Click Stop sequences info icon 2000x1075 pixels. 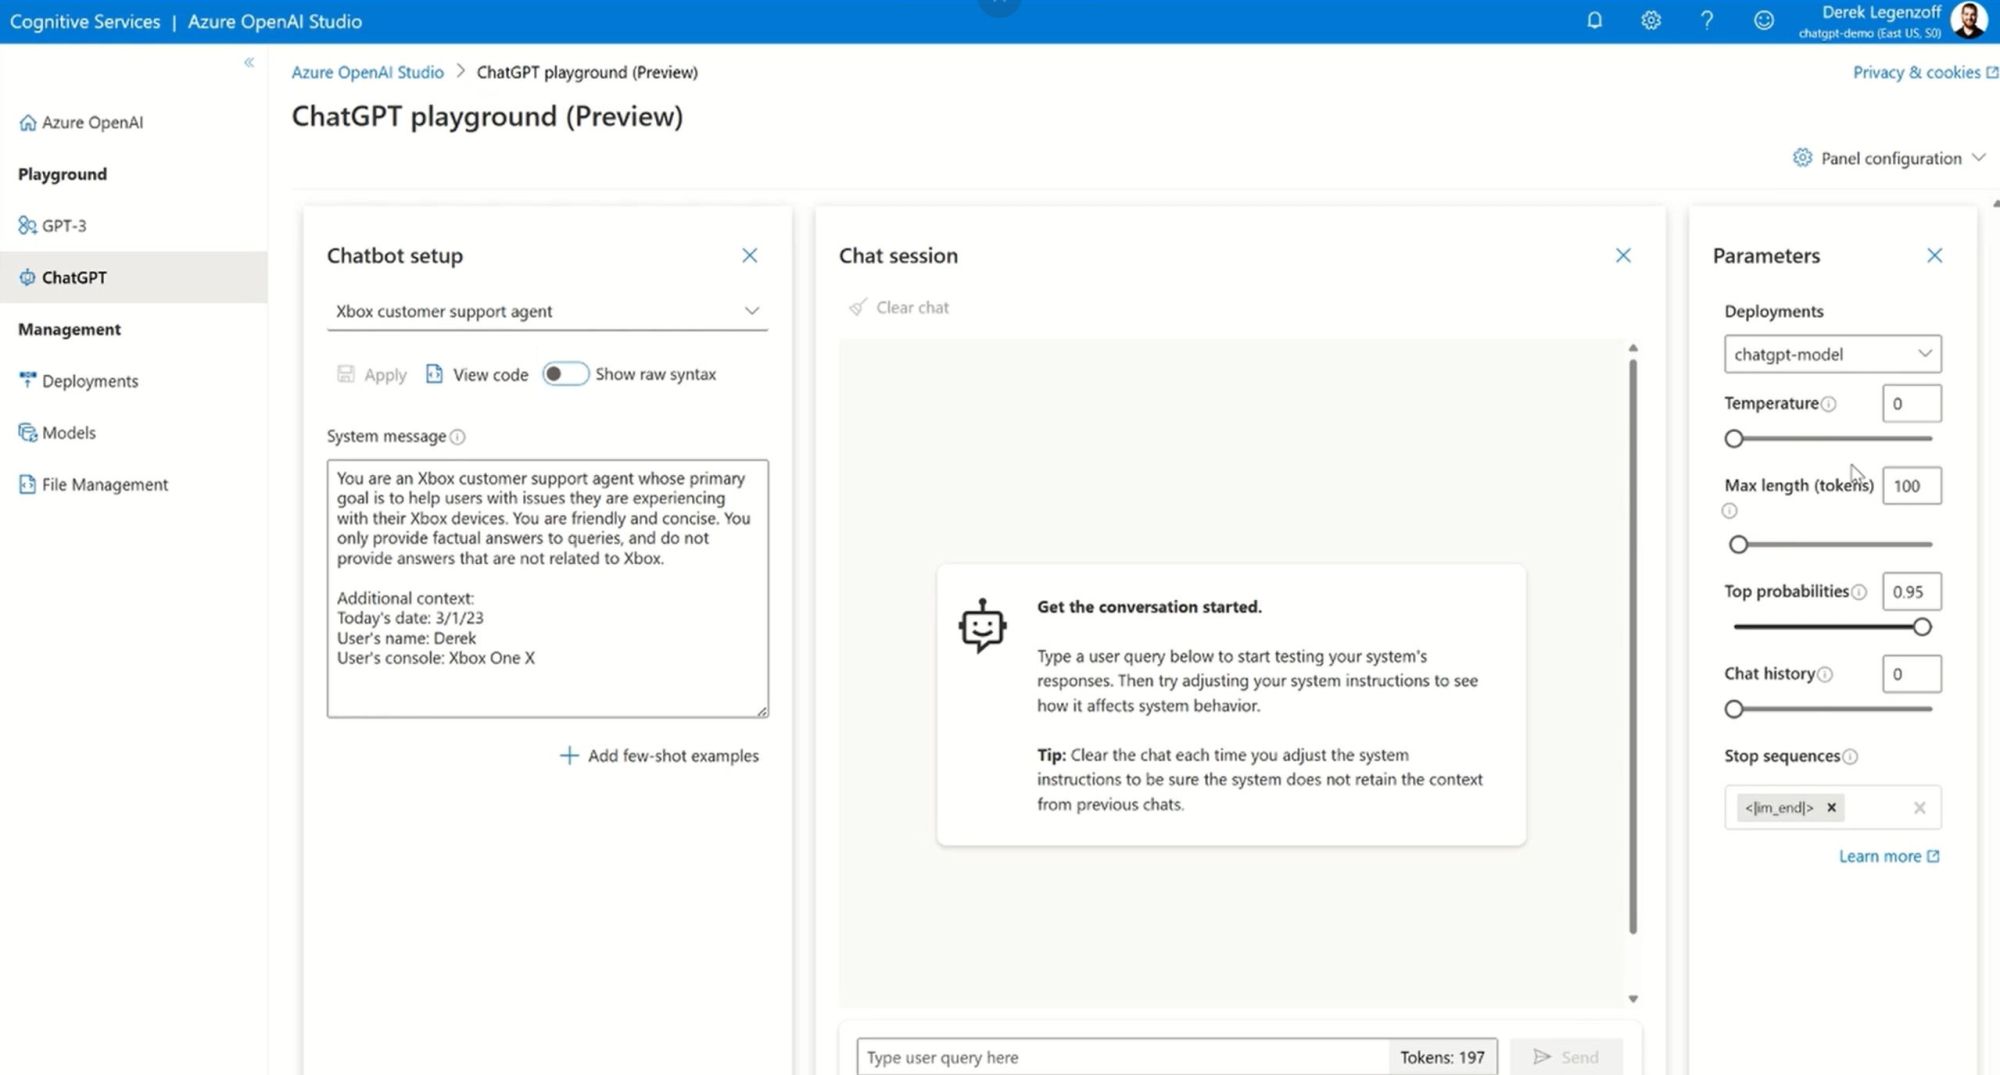(1850, 757)
